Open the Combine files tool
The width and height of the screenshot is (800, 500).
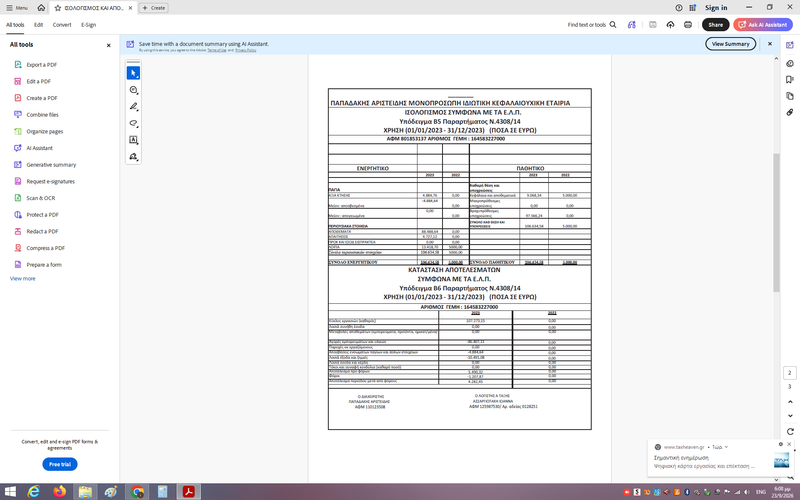[x=36, y=115]
